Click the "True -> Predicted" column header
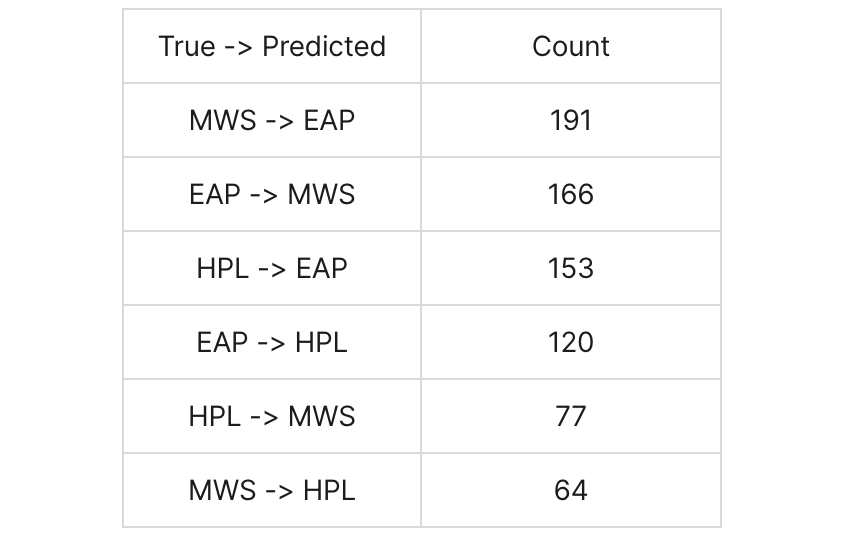Screen dimensions: 846x535 [272, 46]
